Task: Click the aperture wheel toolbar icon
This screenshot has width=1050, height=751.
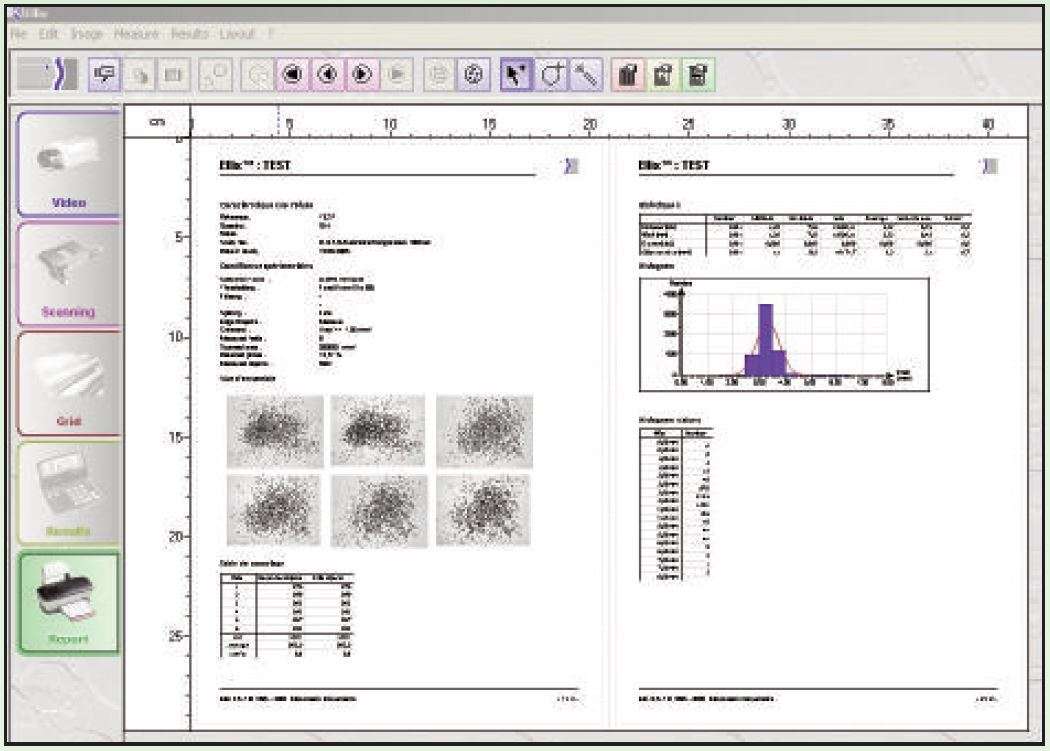Action: click(474, 74)
